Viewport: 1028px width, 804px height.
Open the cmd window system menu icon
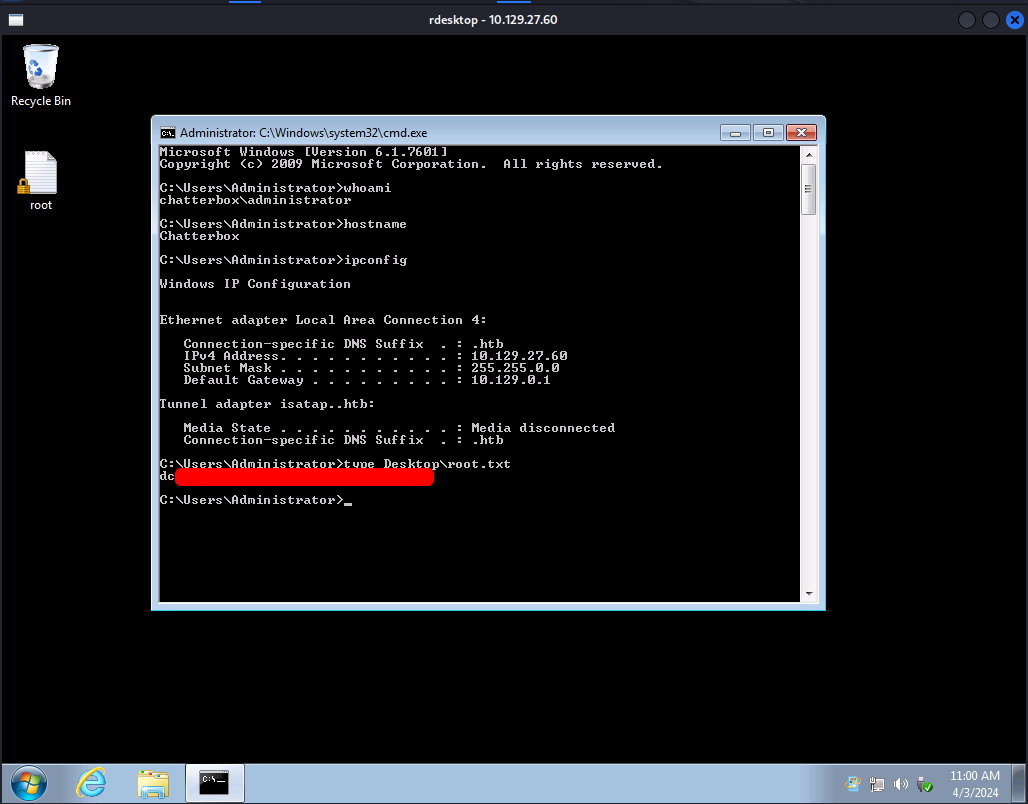coord(168,133)
